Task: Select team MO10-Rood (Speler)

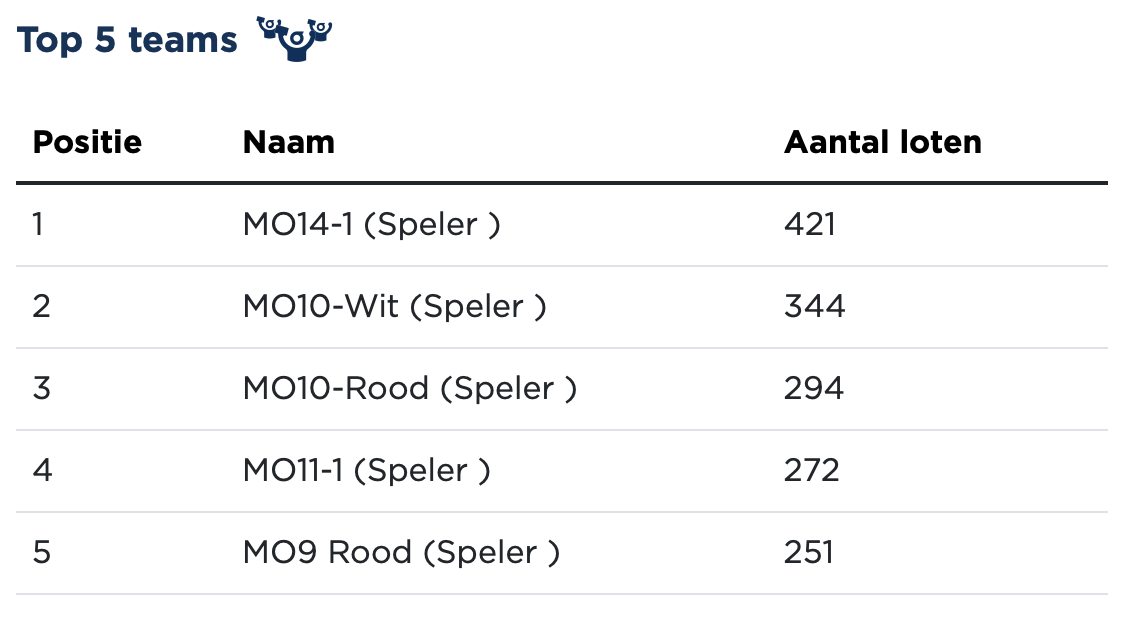Action: click(409, 388)
